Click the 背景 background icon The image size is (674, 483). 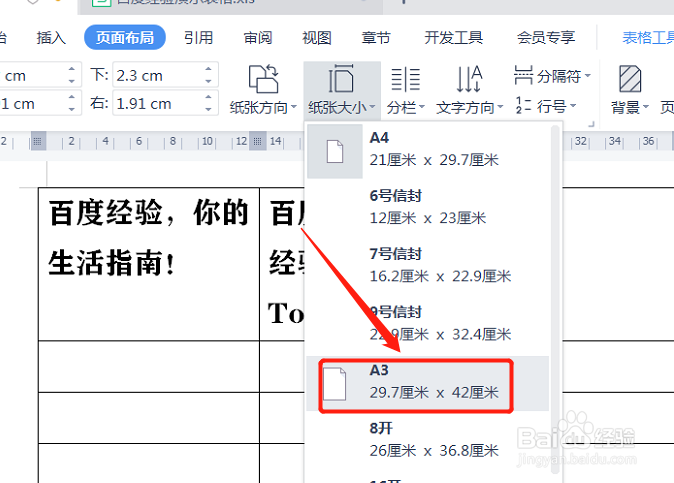point(630,79)
